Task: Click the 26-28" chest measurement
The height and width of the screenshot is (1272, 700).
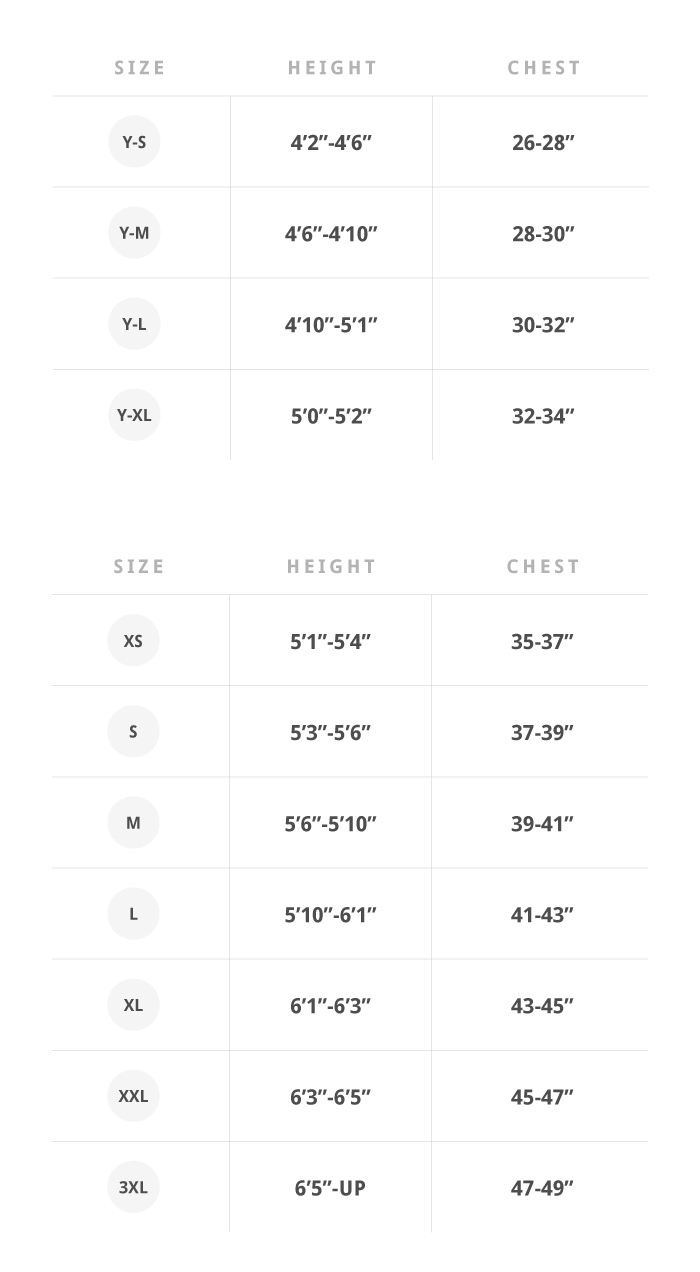Action: (x=543, y=143)
